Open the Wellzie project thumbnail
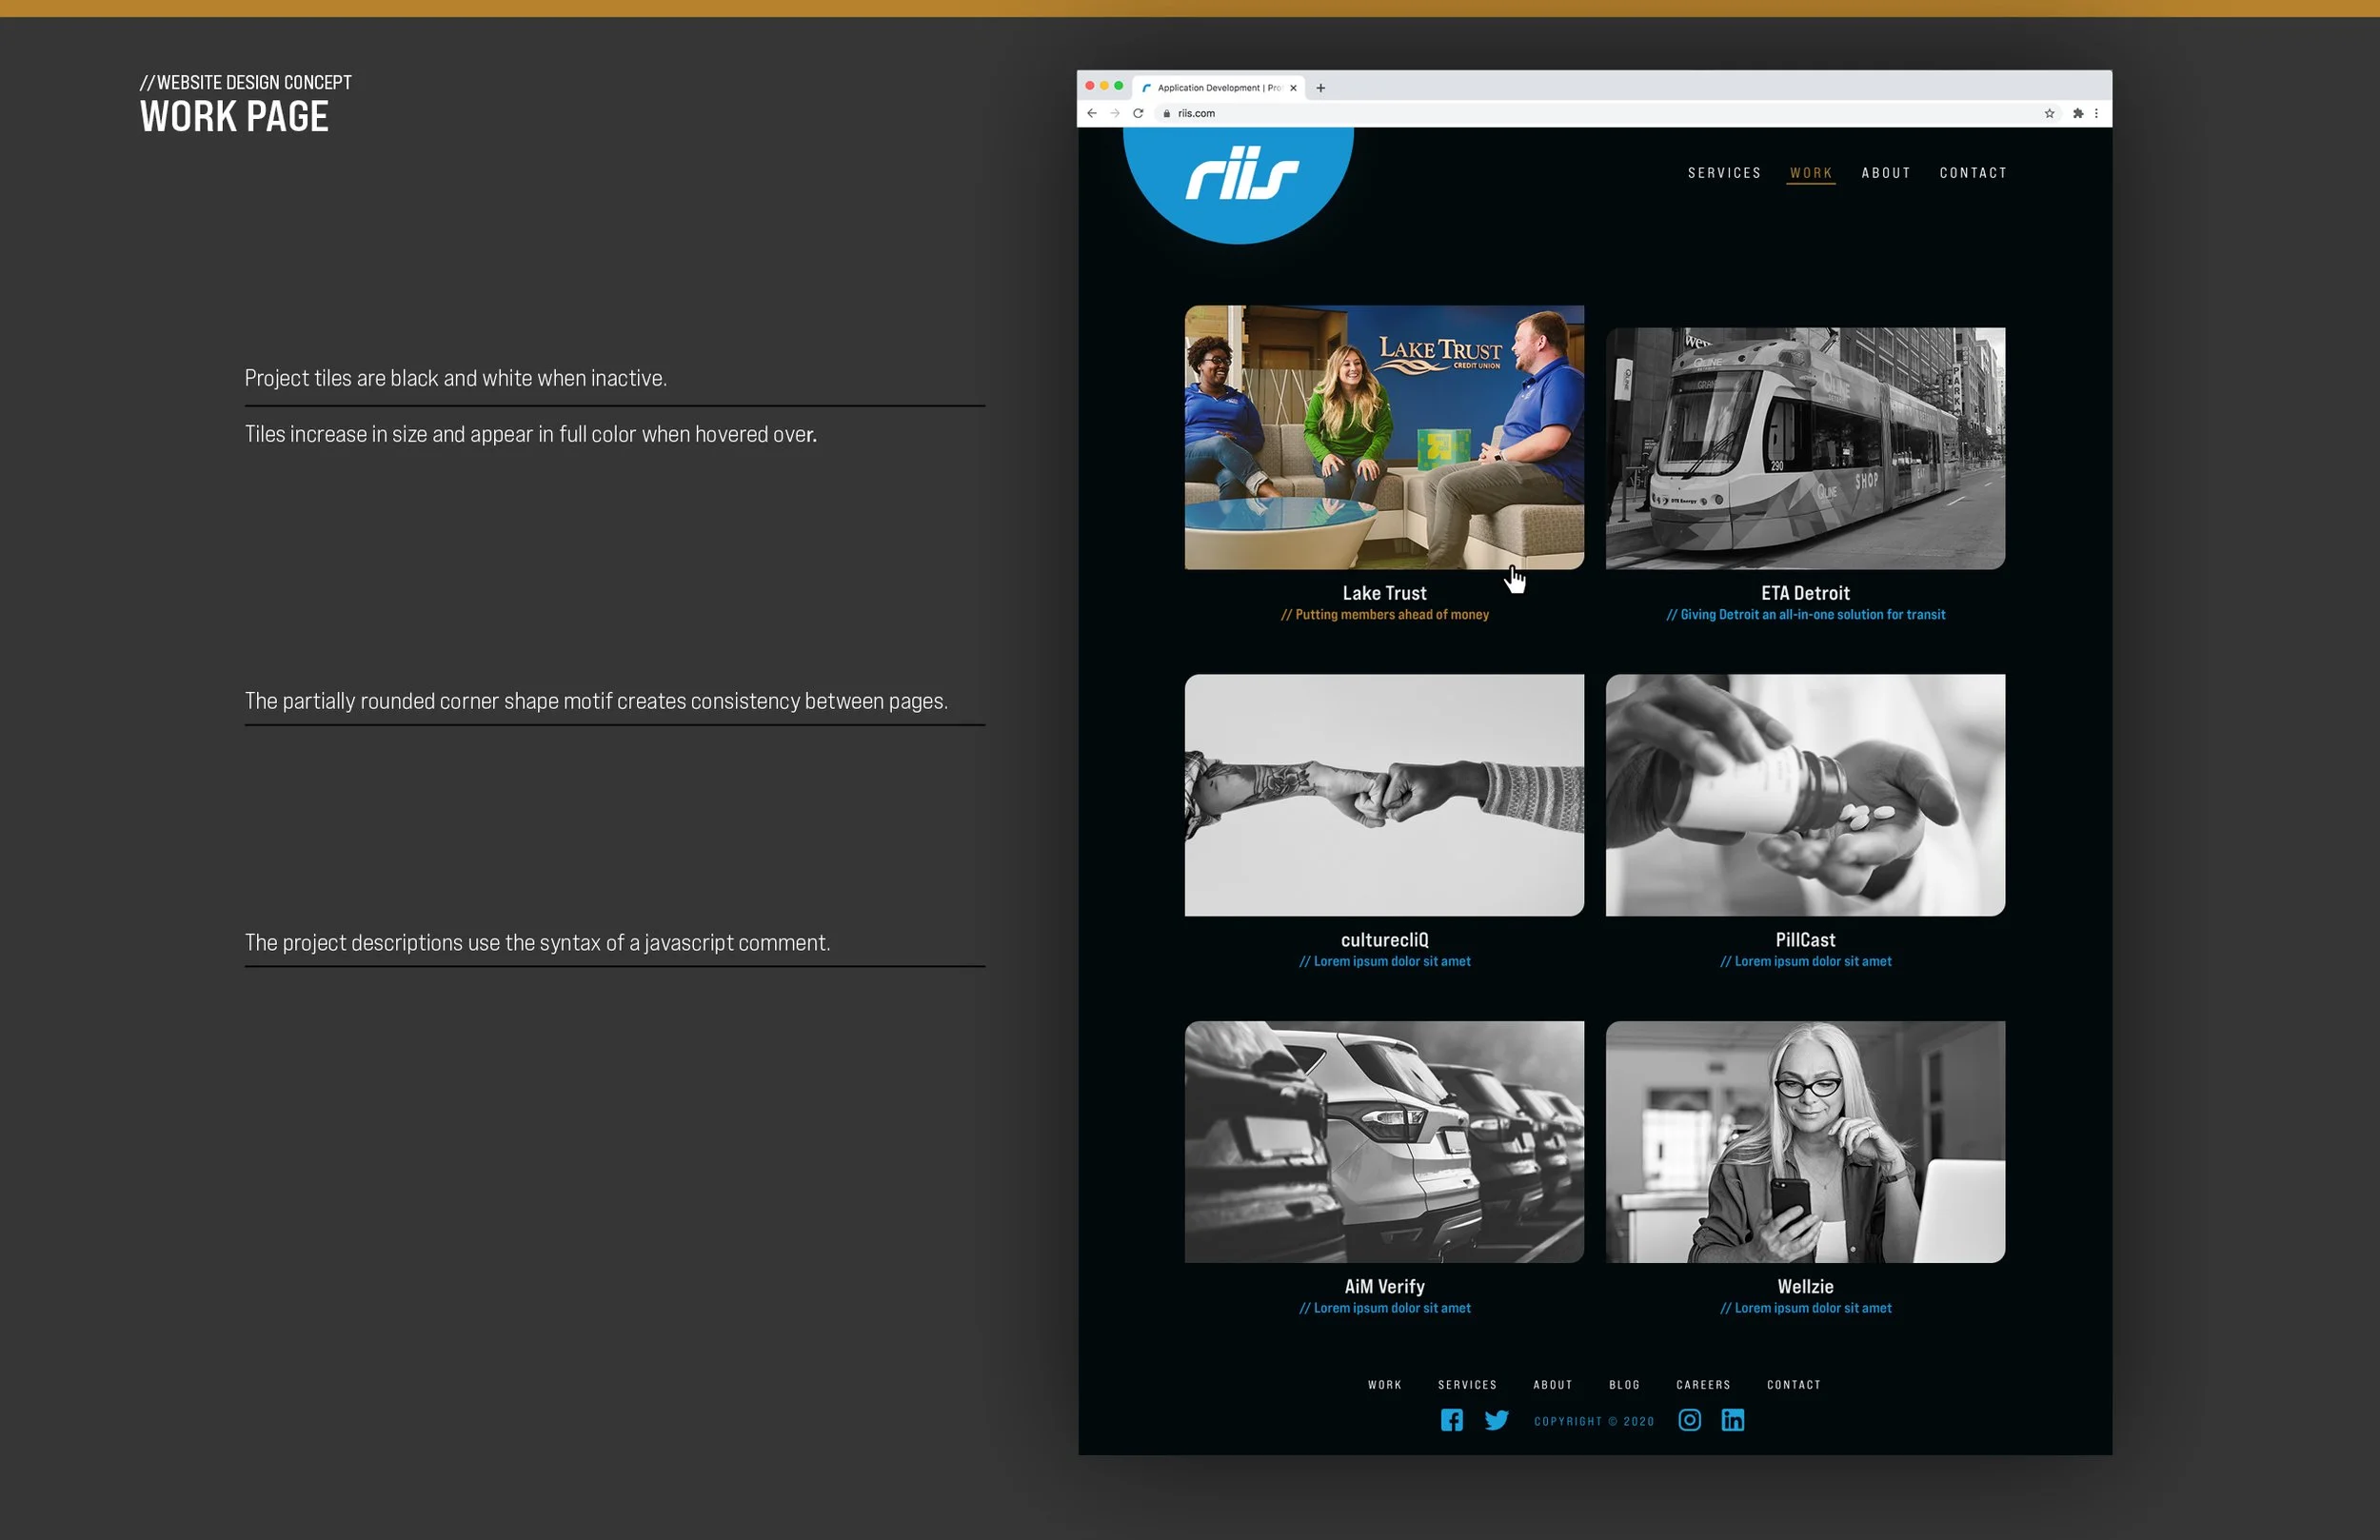Screen dimensions: 2380x1540 tap(1804, 1141)
